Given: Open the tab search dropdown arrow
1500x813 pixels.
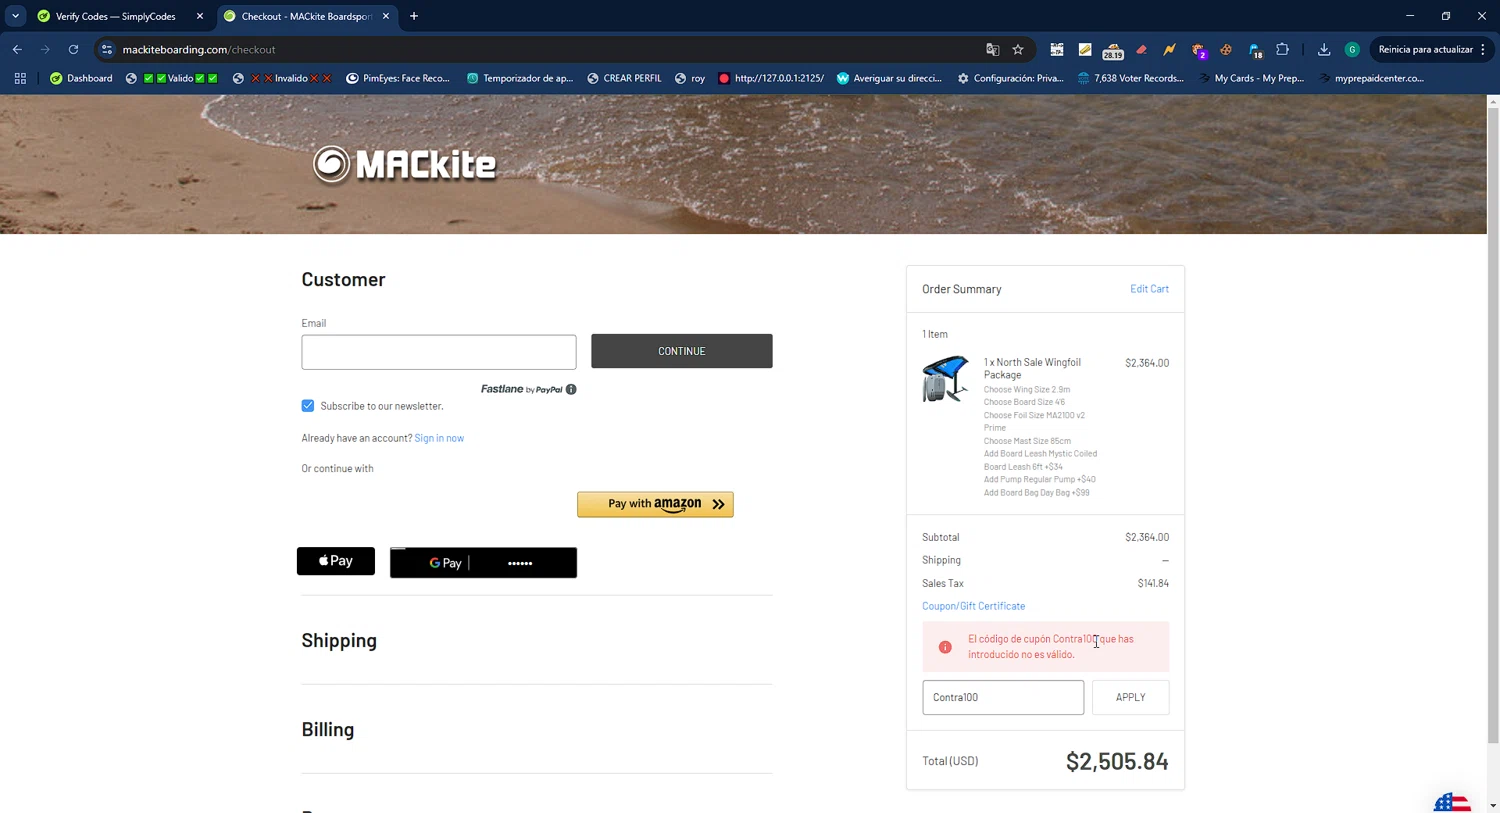Looking at the screenshot, I should (x=15, y=16).
